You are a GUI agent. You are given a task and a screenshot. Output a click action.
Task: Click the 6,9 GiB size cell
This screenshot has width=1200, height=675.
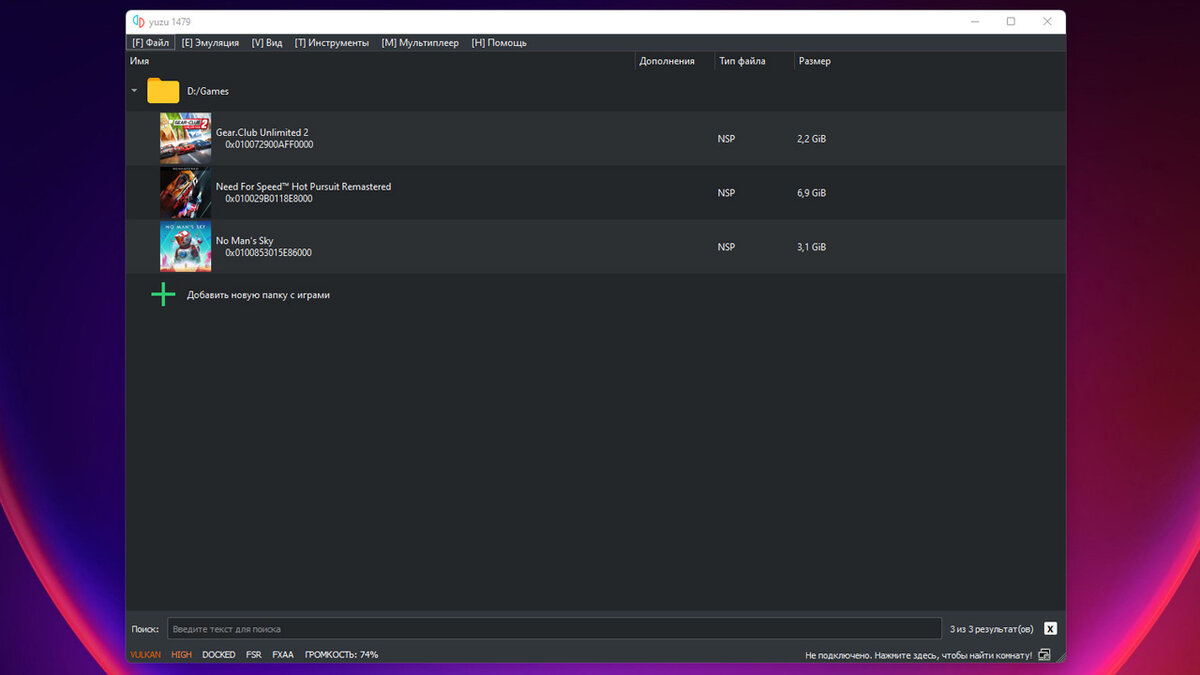812,192
